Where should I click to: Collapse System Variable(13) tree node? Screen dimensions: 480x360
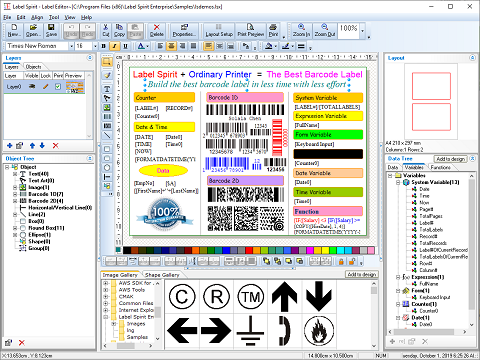click(398, 182)
